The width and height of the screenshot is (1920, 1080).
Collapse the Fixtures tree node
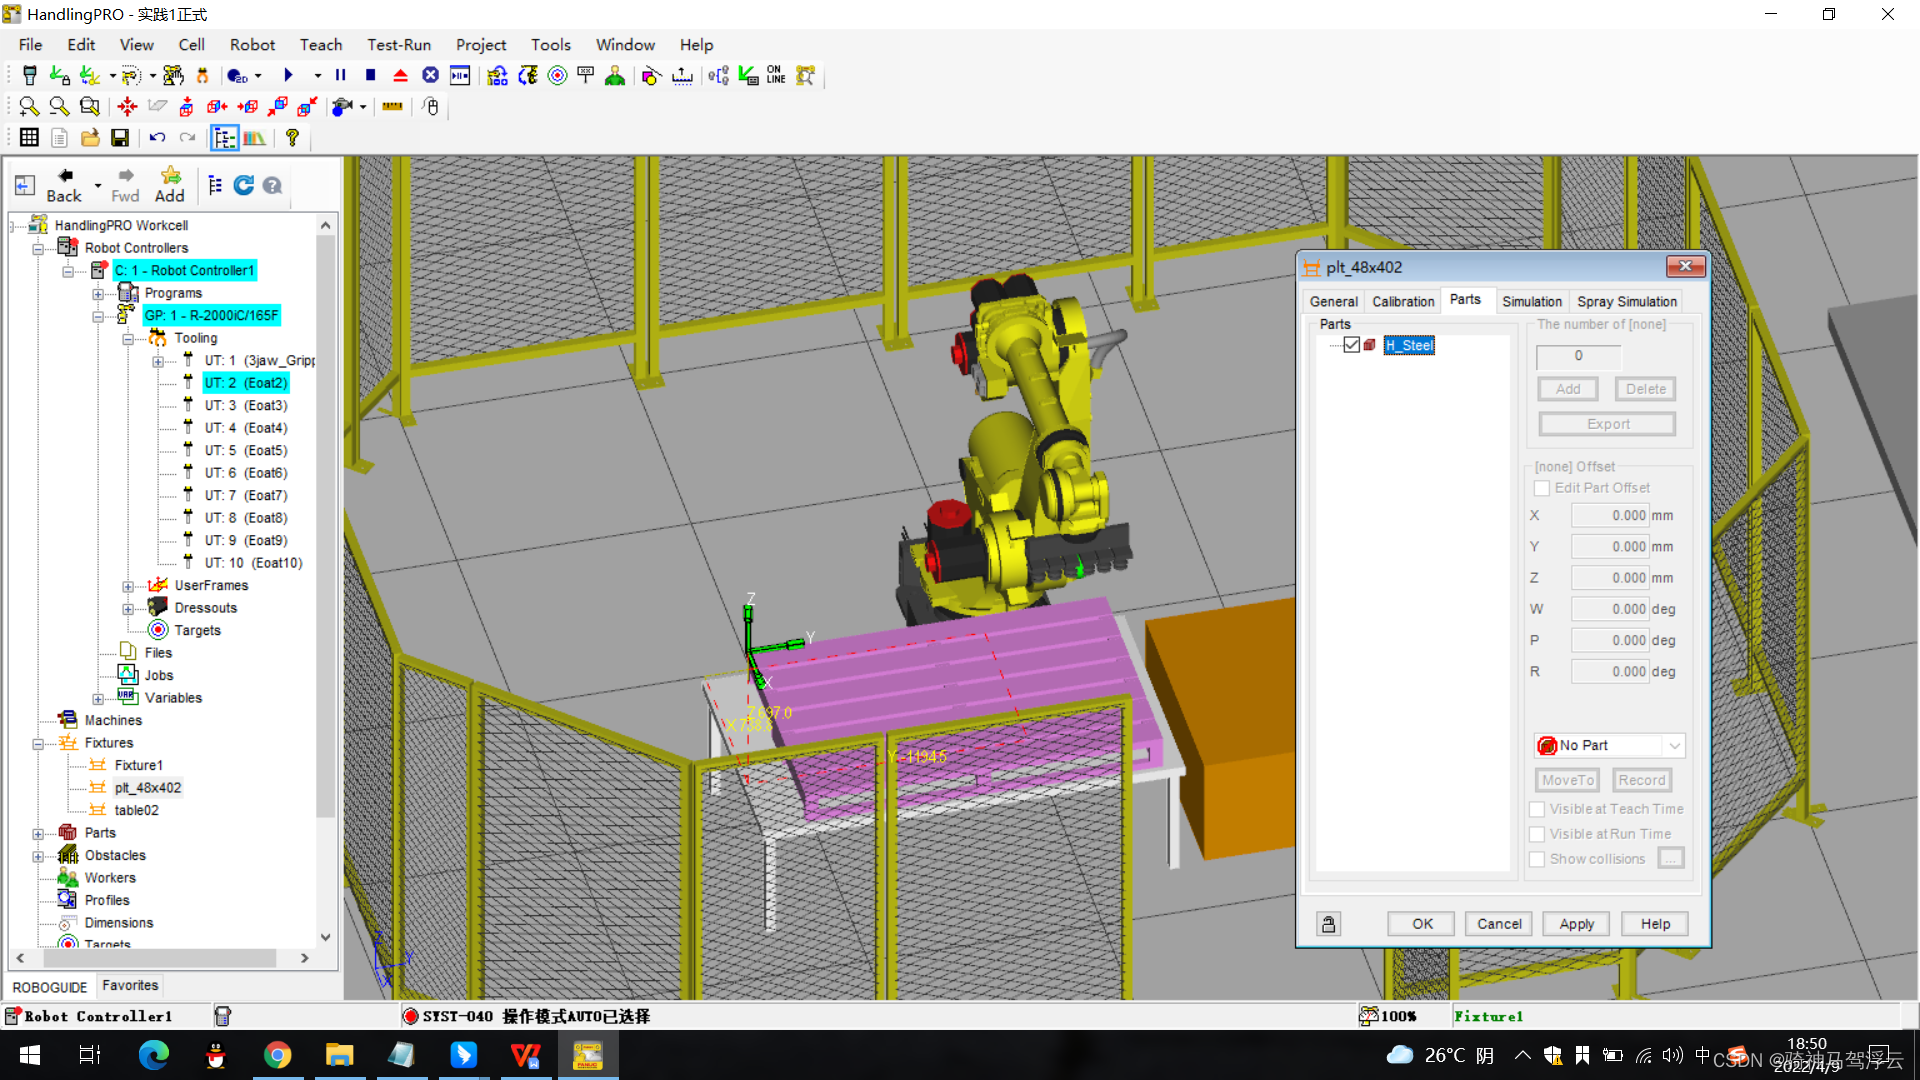click(x=38, y=744)
